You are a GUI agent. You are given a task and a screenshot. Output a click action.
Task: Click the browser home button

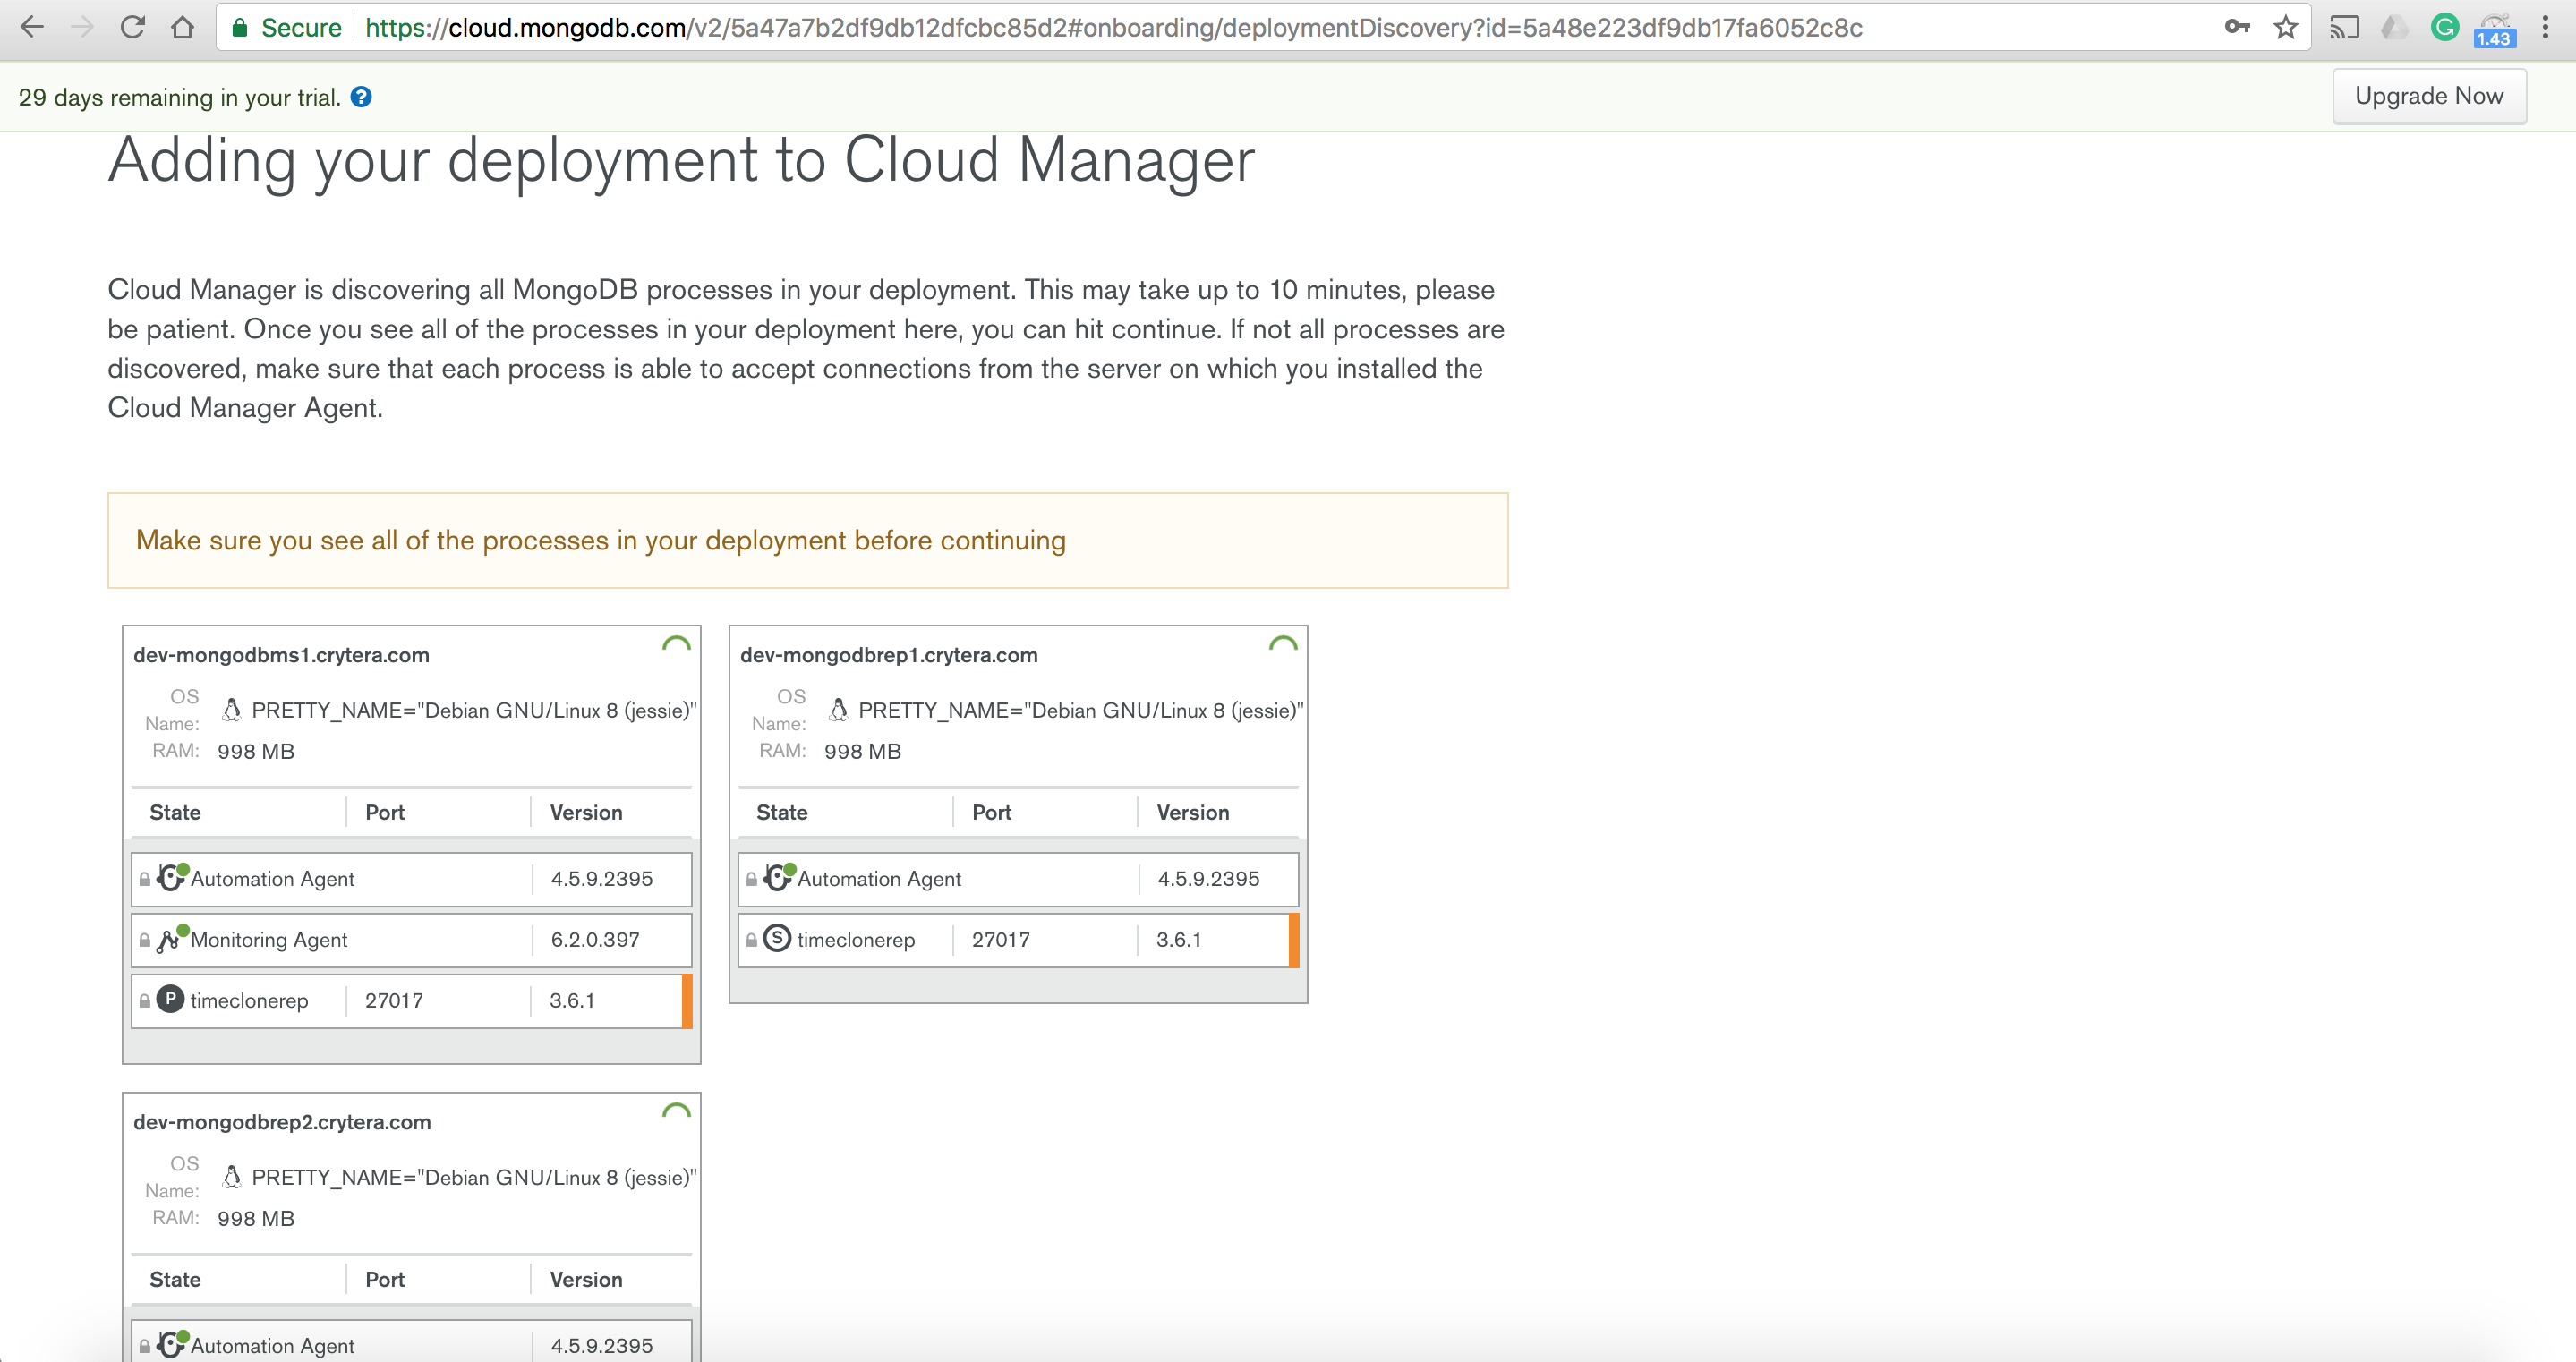point(182,28)
